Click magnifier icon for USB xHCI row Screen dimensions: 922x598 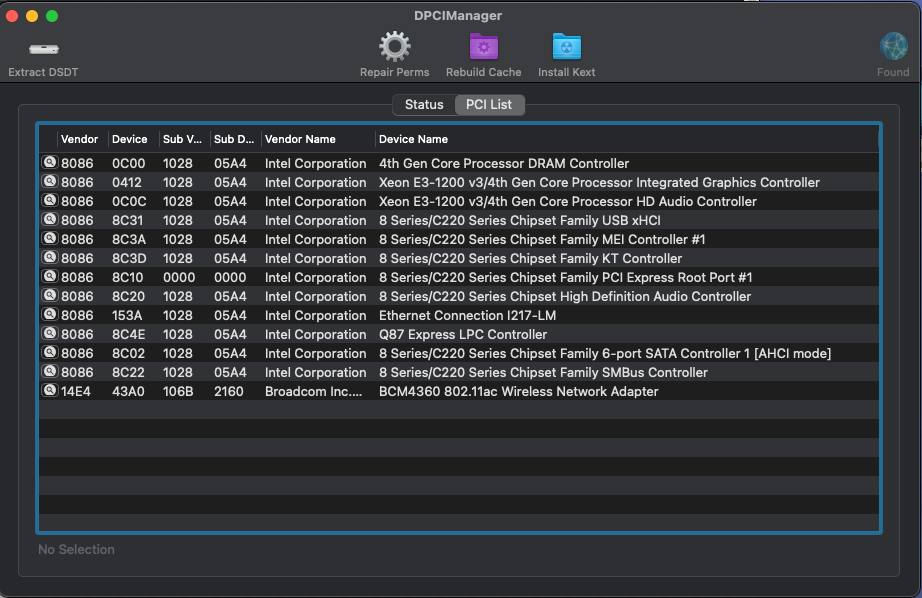click(x=50, y=219)
